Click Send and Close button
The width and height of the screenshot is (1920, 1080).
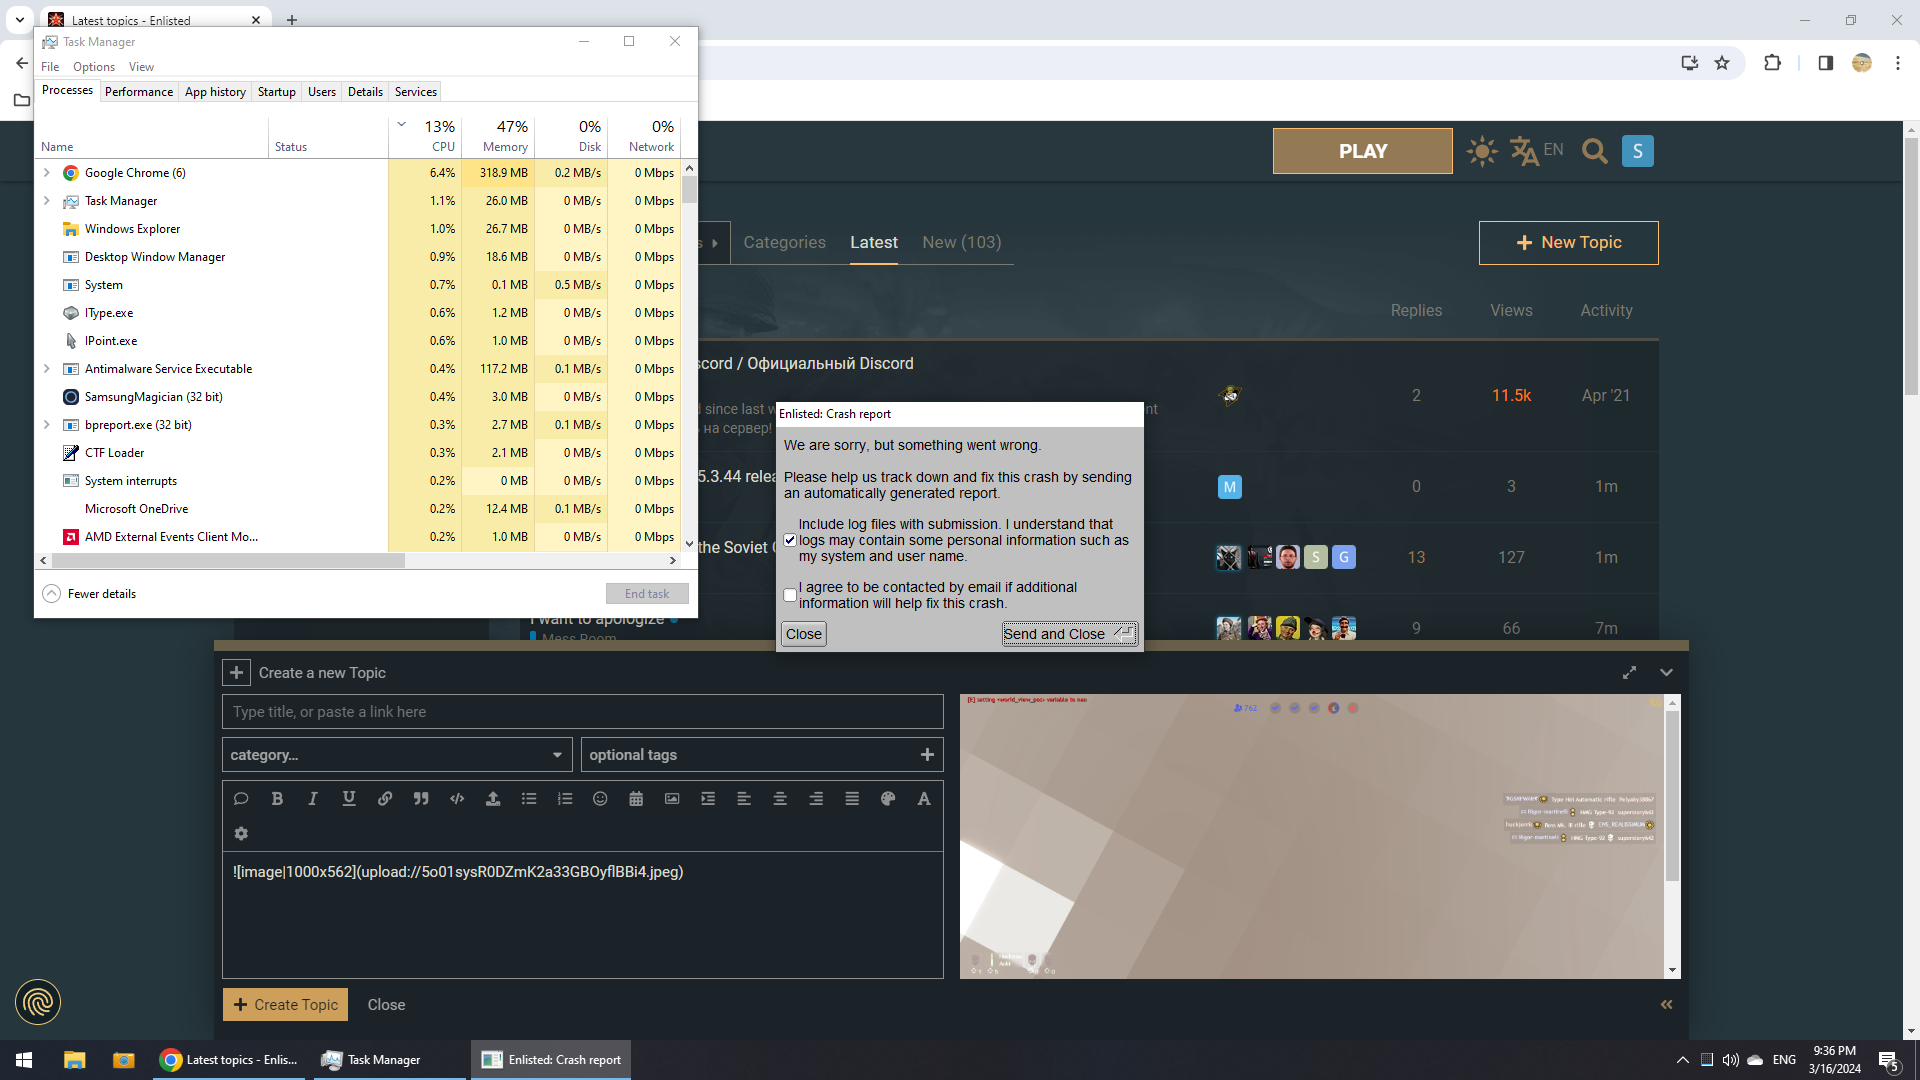[x=1068, y=634]
